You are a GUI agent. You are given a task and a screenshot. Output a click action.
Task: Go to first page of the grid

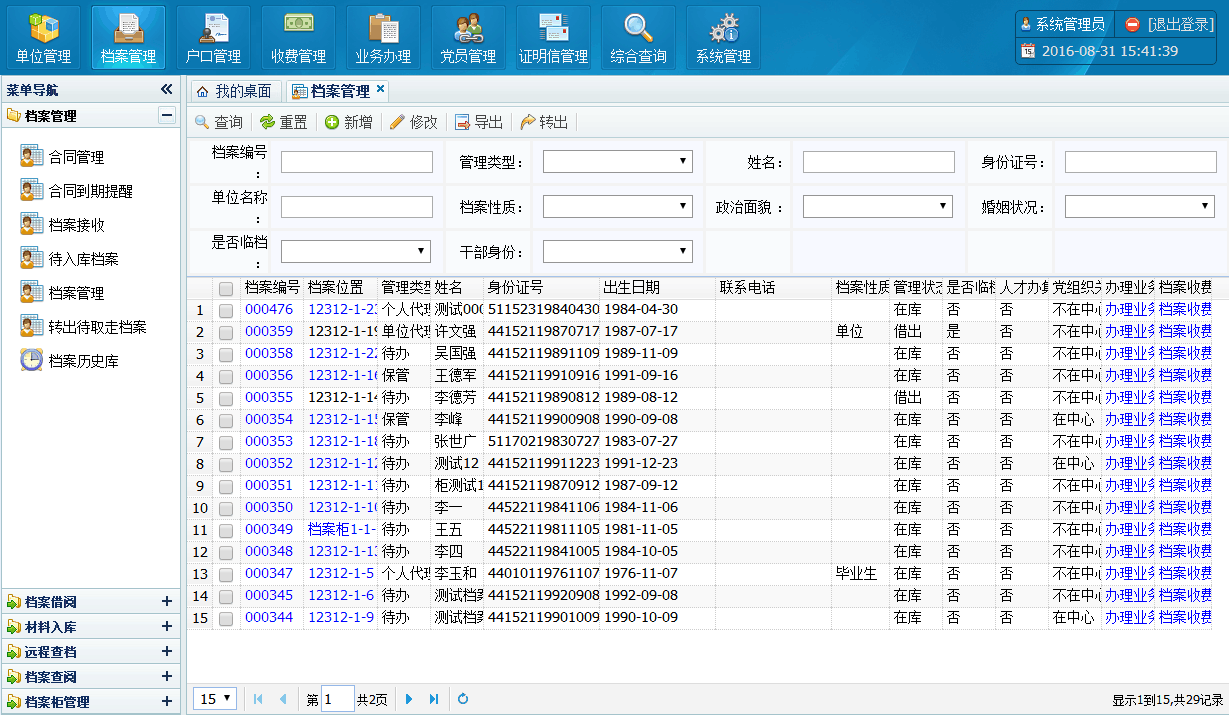(259, 699)
